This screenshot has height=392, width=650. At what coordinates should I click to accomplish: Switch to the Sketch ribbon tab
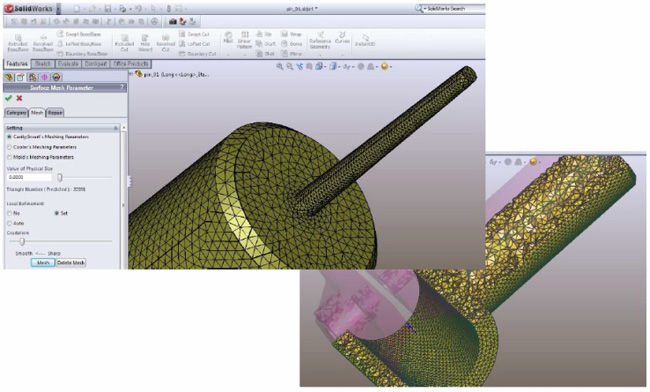tap(43, 64)
